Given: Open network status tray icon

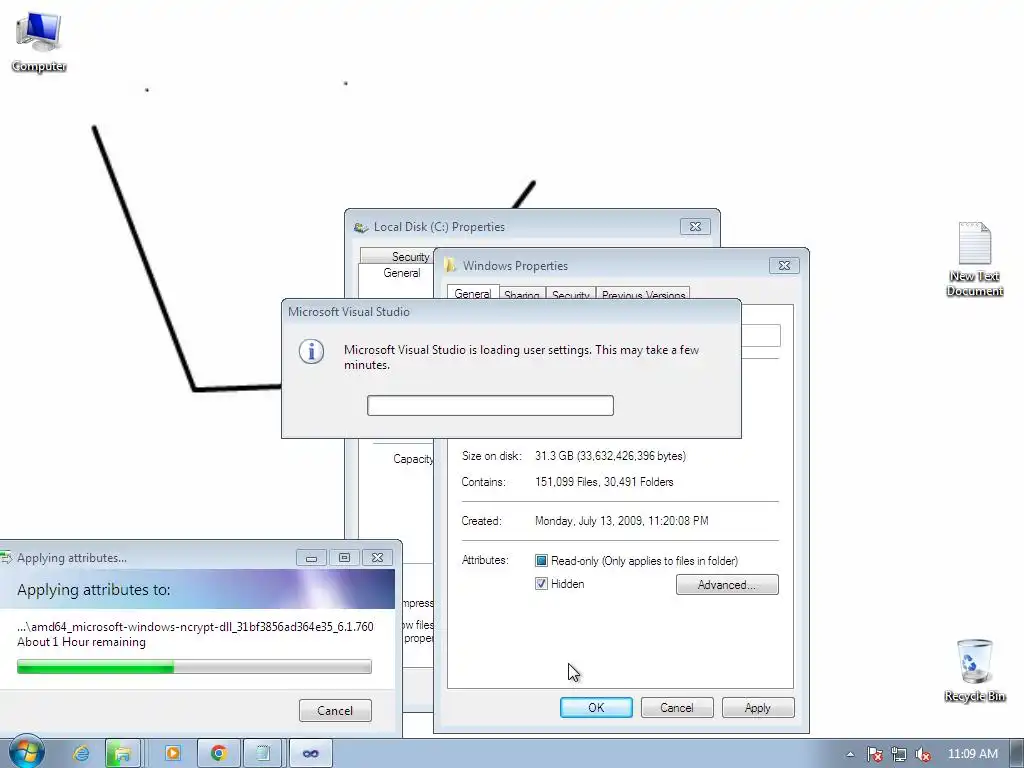Looking at the screenshot, I should [x=899, y=754].
